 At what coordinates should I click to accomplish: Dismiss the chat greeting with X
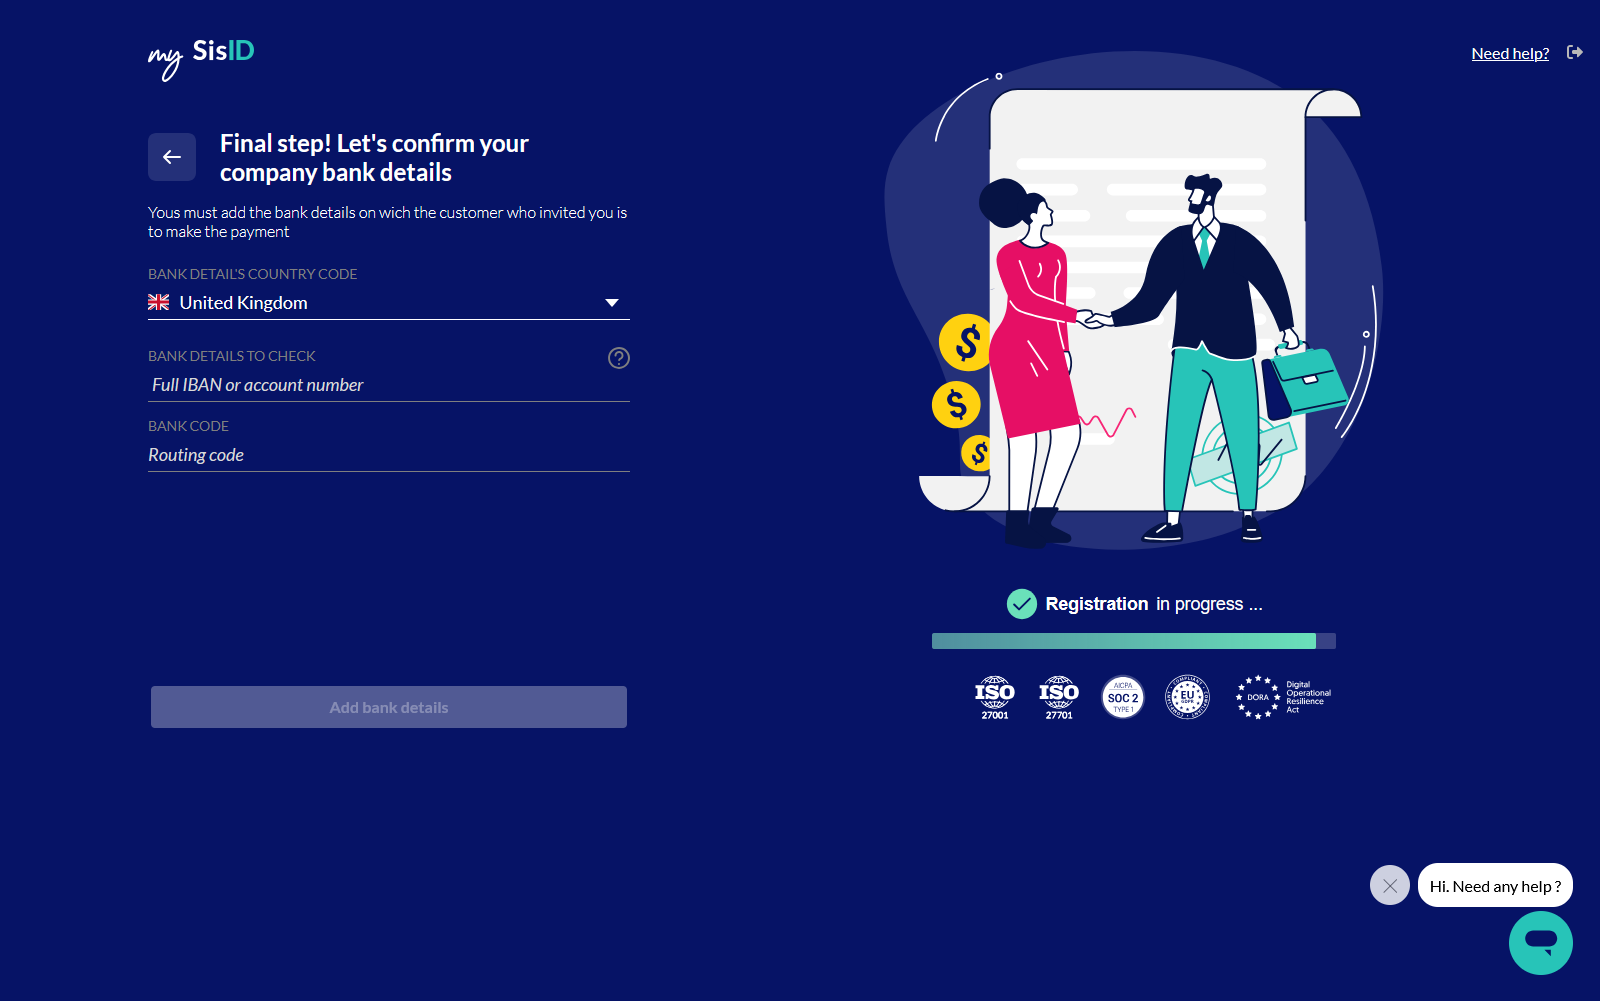[1390, 885]
